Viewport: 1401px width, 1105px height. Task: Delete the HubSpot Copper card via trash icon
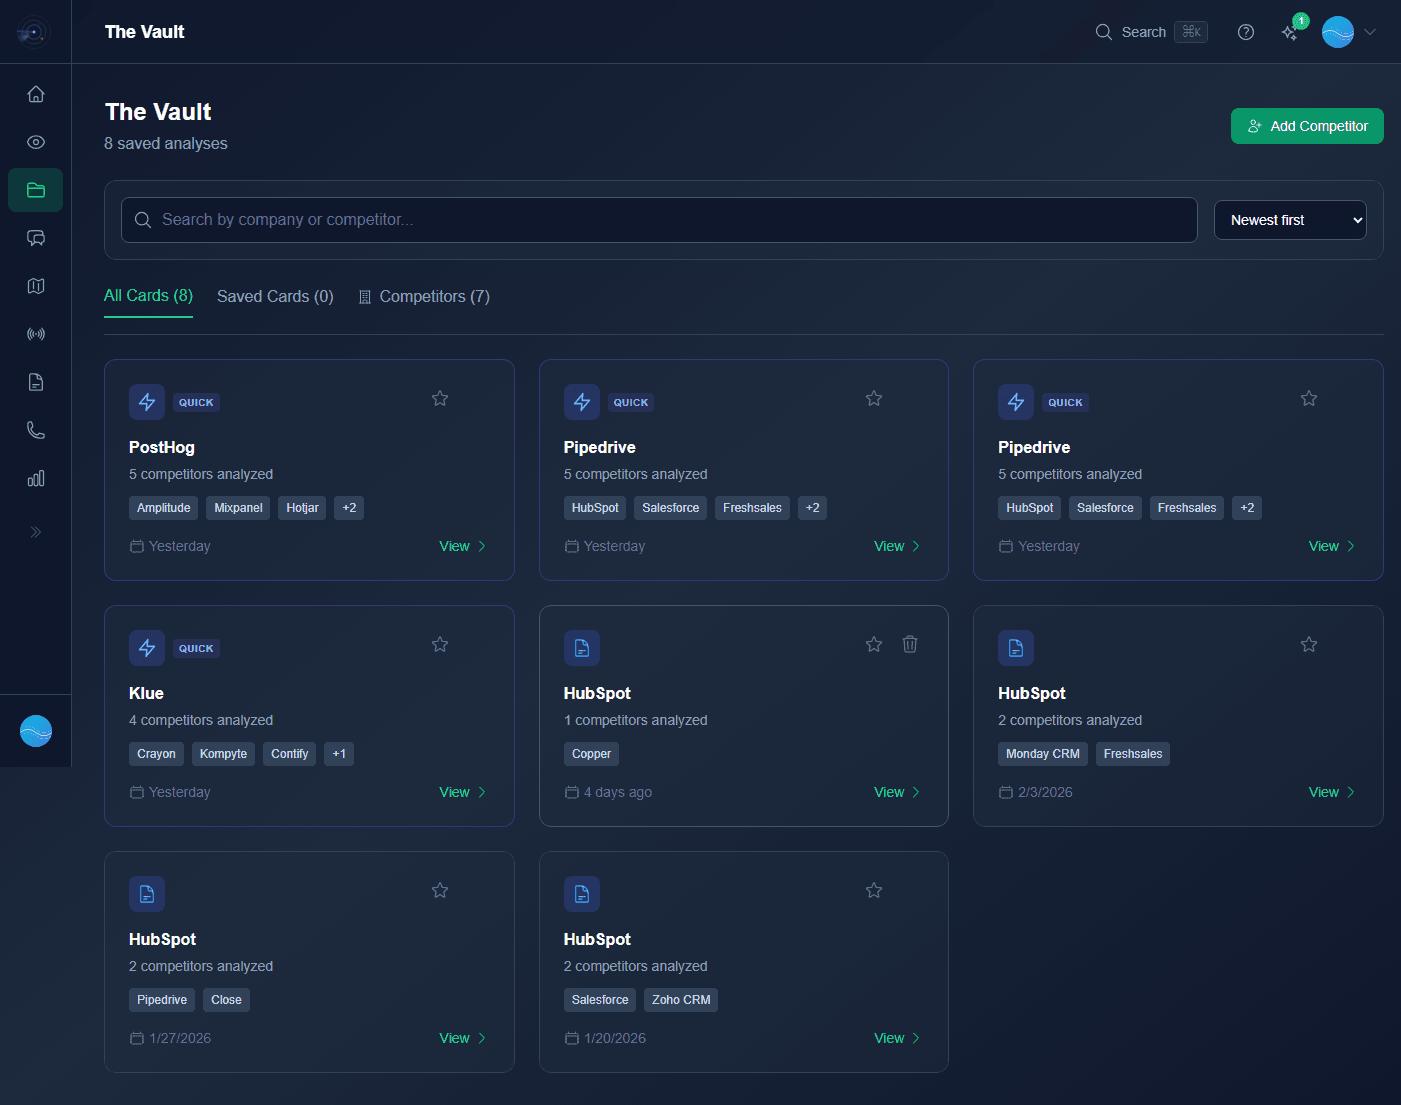click(x=910, y=644)
